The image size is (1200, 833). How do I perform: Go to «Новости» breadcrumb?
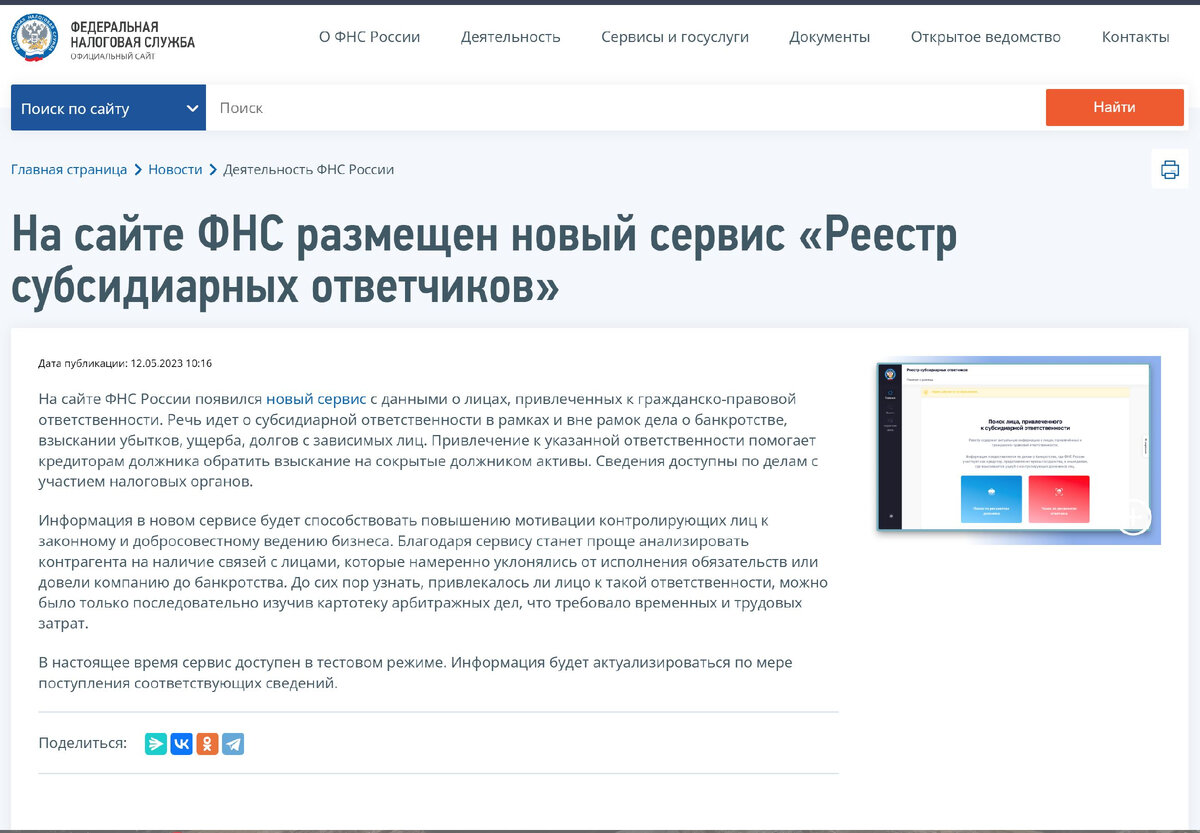pyautogui.click(x=175, y=169)
